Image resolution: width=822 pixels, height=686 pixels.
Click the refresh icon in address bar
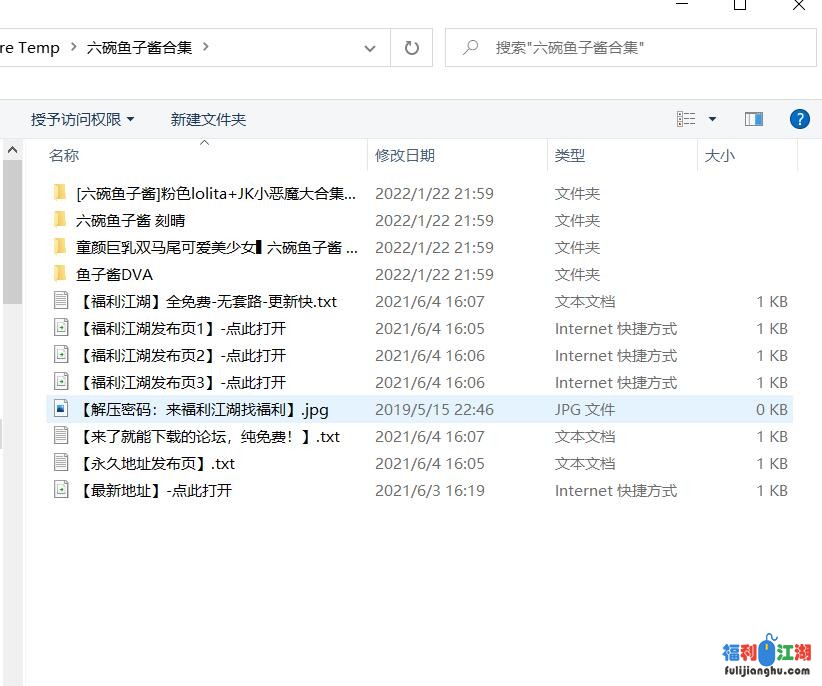pyautogui.click(x=411, y=47)
